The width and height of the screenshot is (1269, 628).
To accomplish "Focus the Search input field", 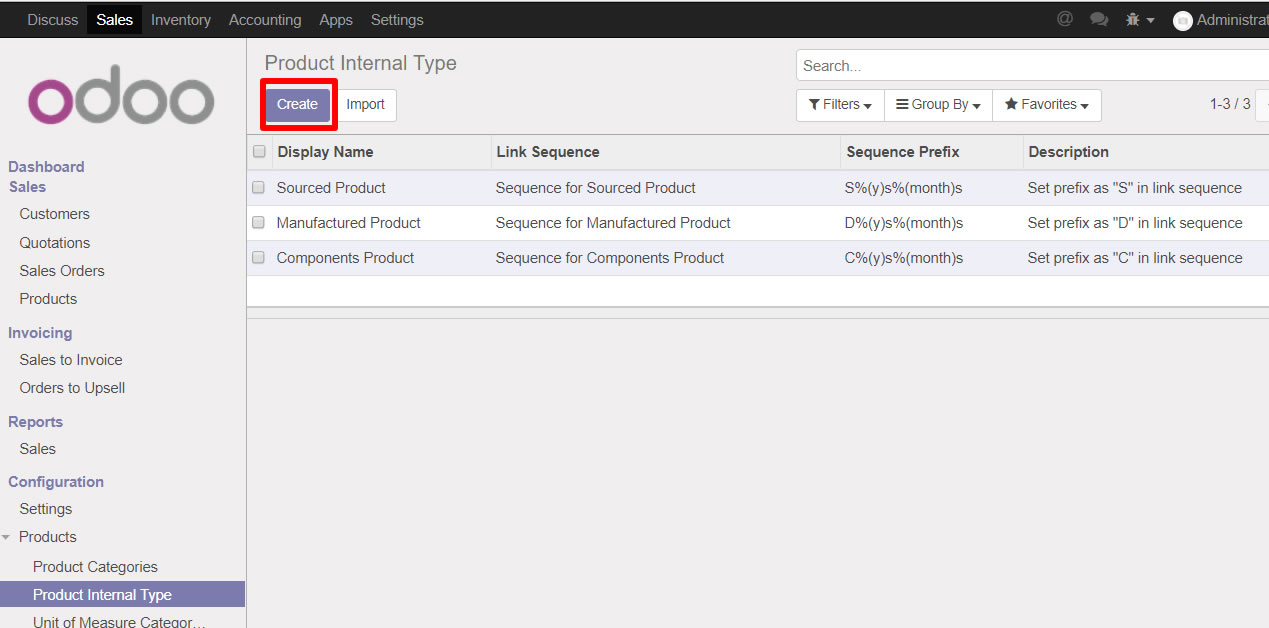I will pyautogui.click(x=1030, y=66).
